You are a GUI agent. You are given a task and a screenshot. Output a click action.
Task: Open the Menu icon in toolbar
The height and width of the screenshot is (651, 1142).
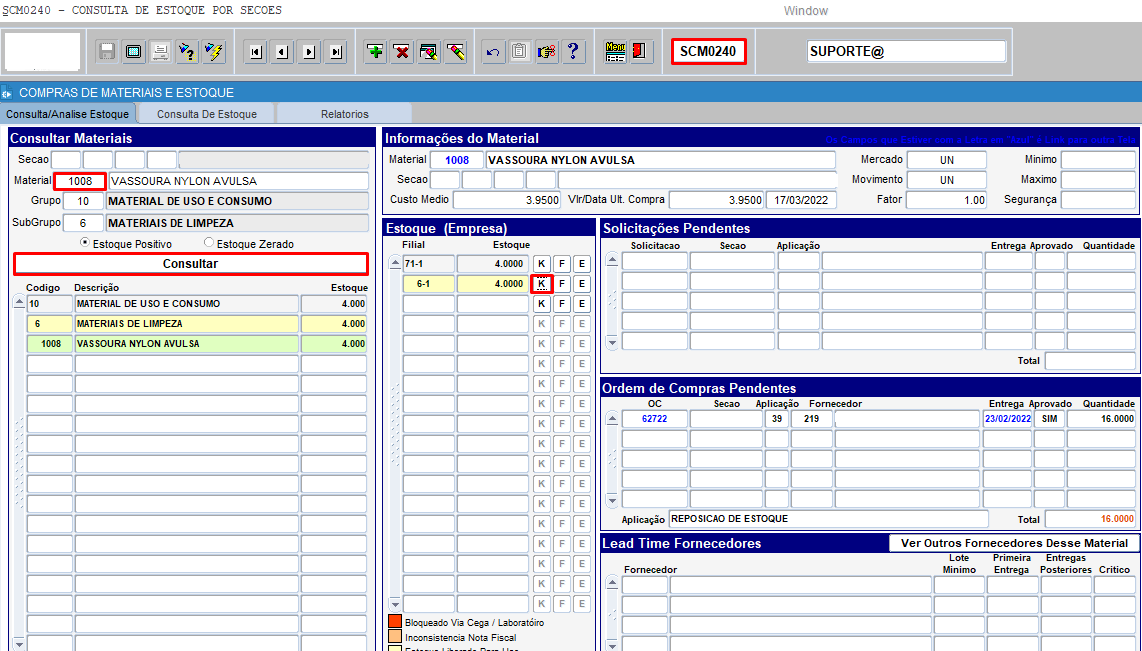(615, 52)
